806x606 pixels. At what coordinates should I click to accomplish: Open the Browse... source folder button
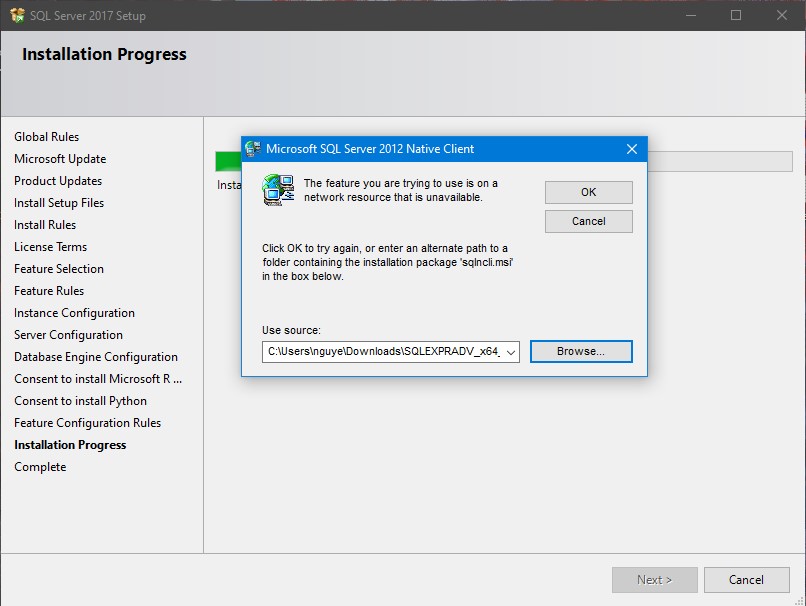(581, 352)
